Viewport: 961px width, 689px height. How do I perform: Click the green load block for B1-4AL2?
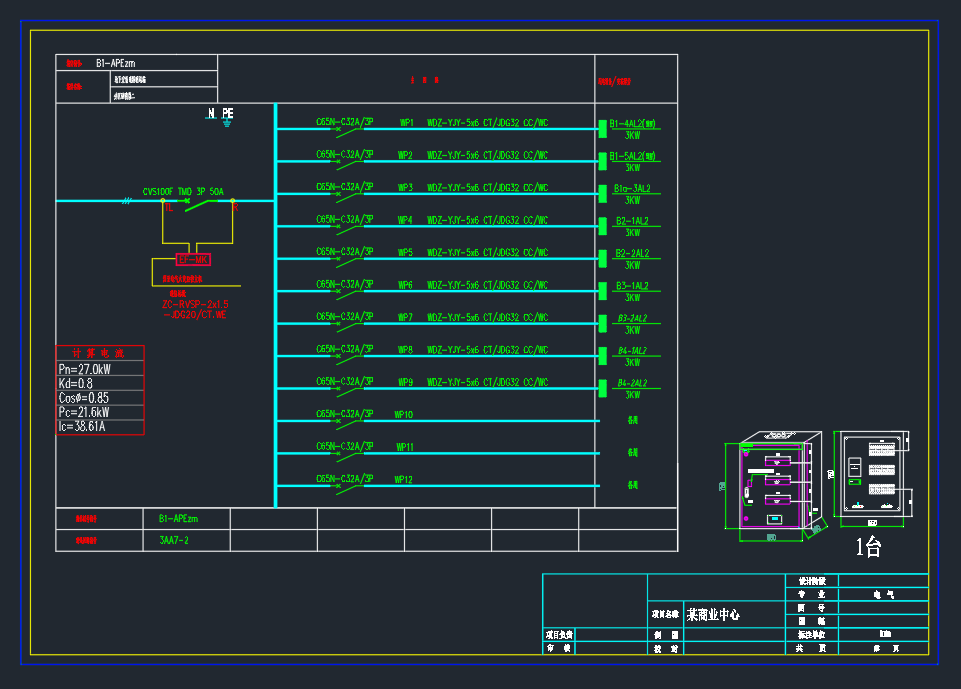(602, 128)
